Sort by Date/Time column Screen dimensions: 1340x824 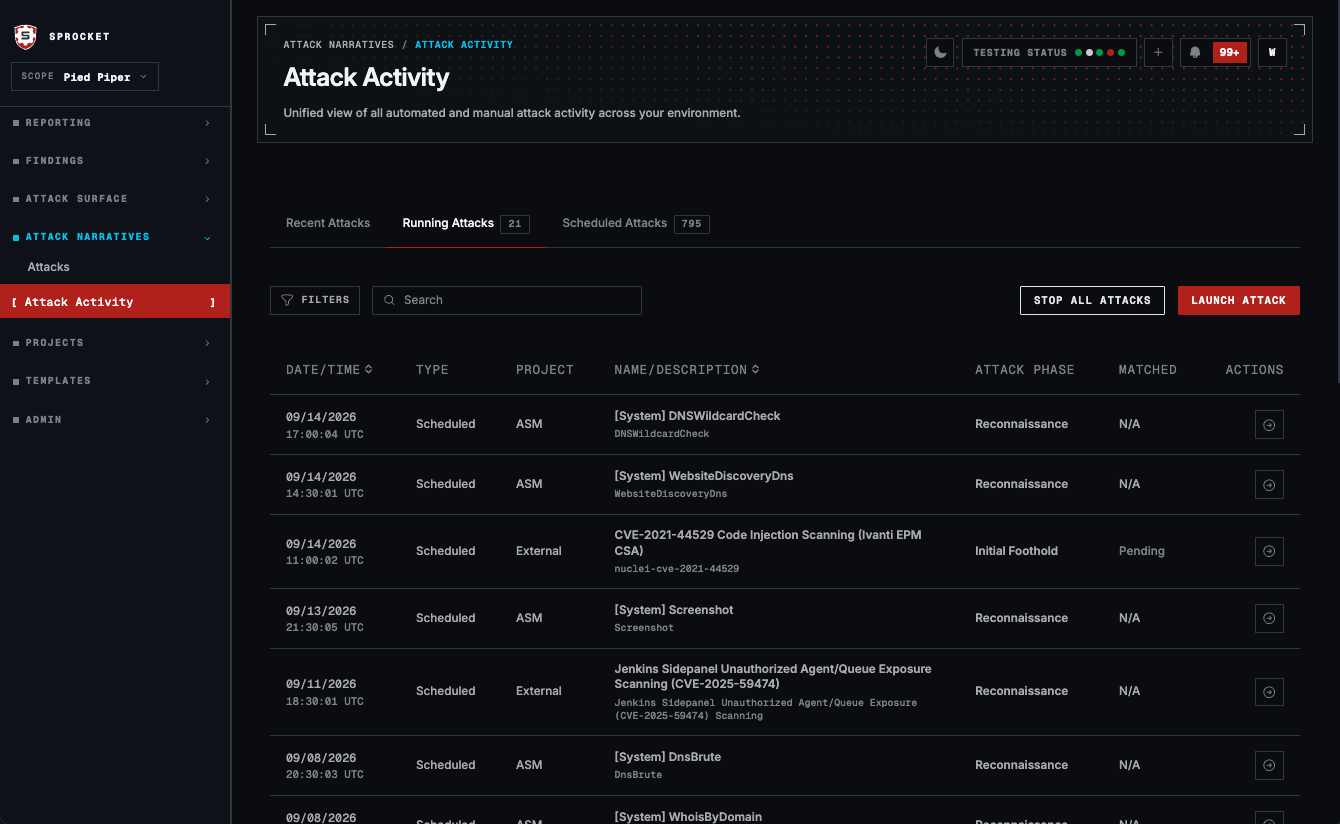coord(329,370)
